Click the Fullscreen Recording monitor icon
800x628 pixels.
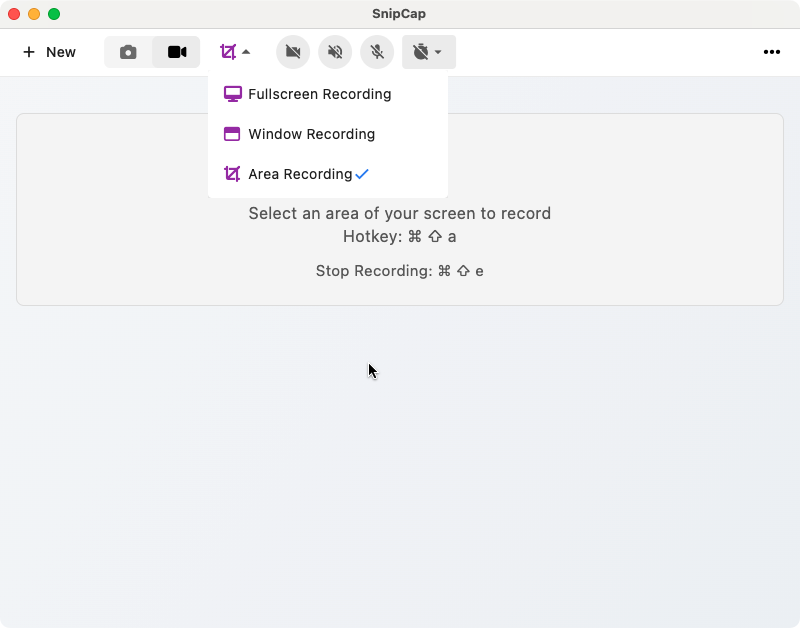click(x=232, y=94)
